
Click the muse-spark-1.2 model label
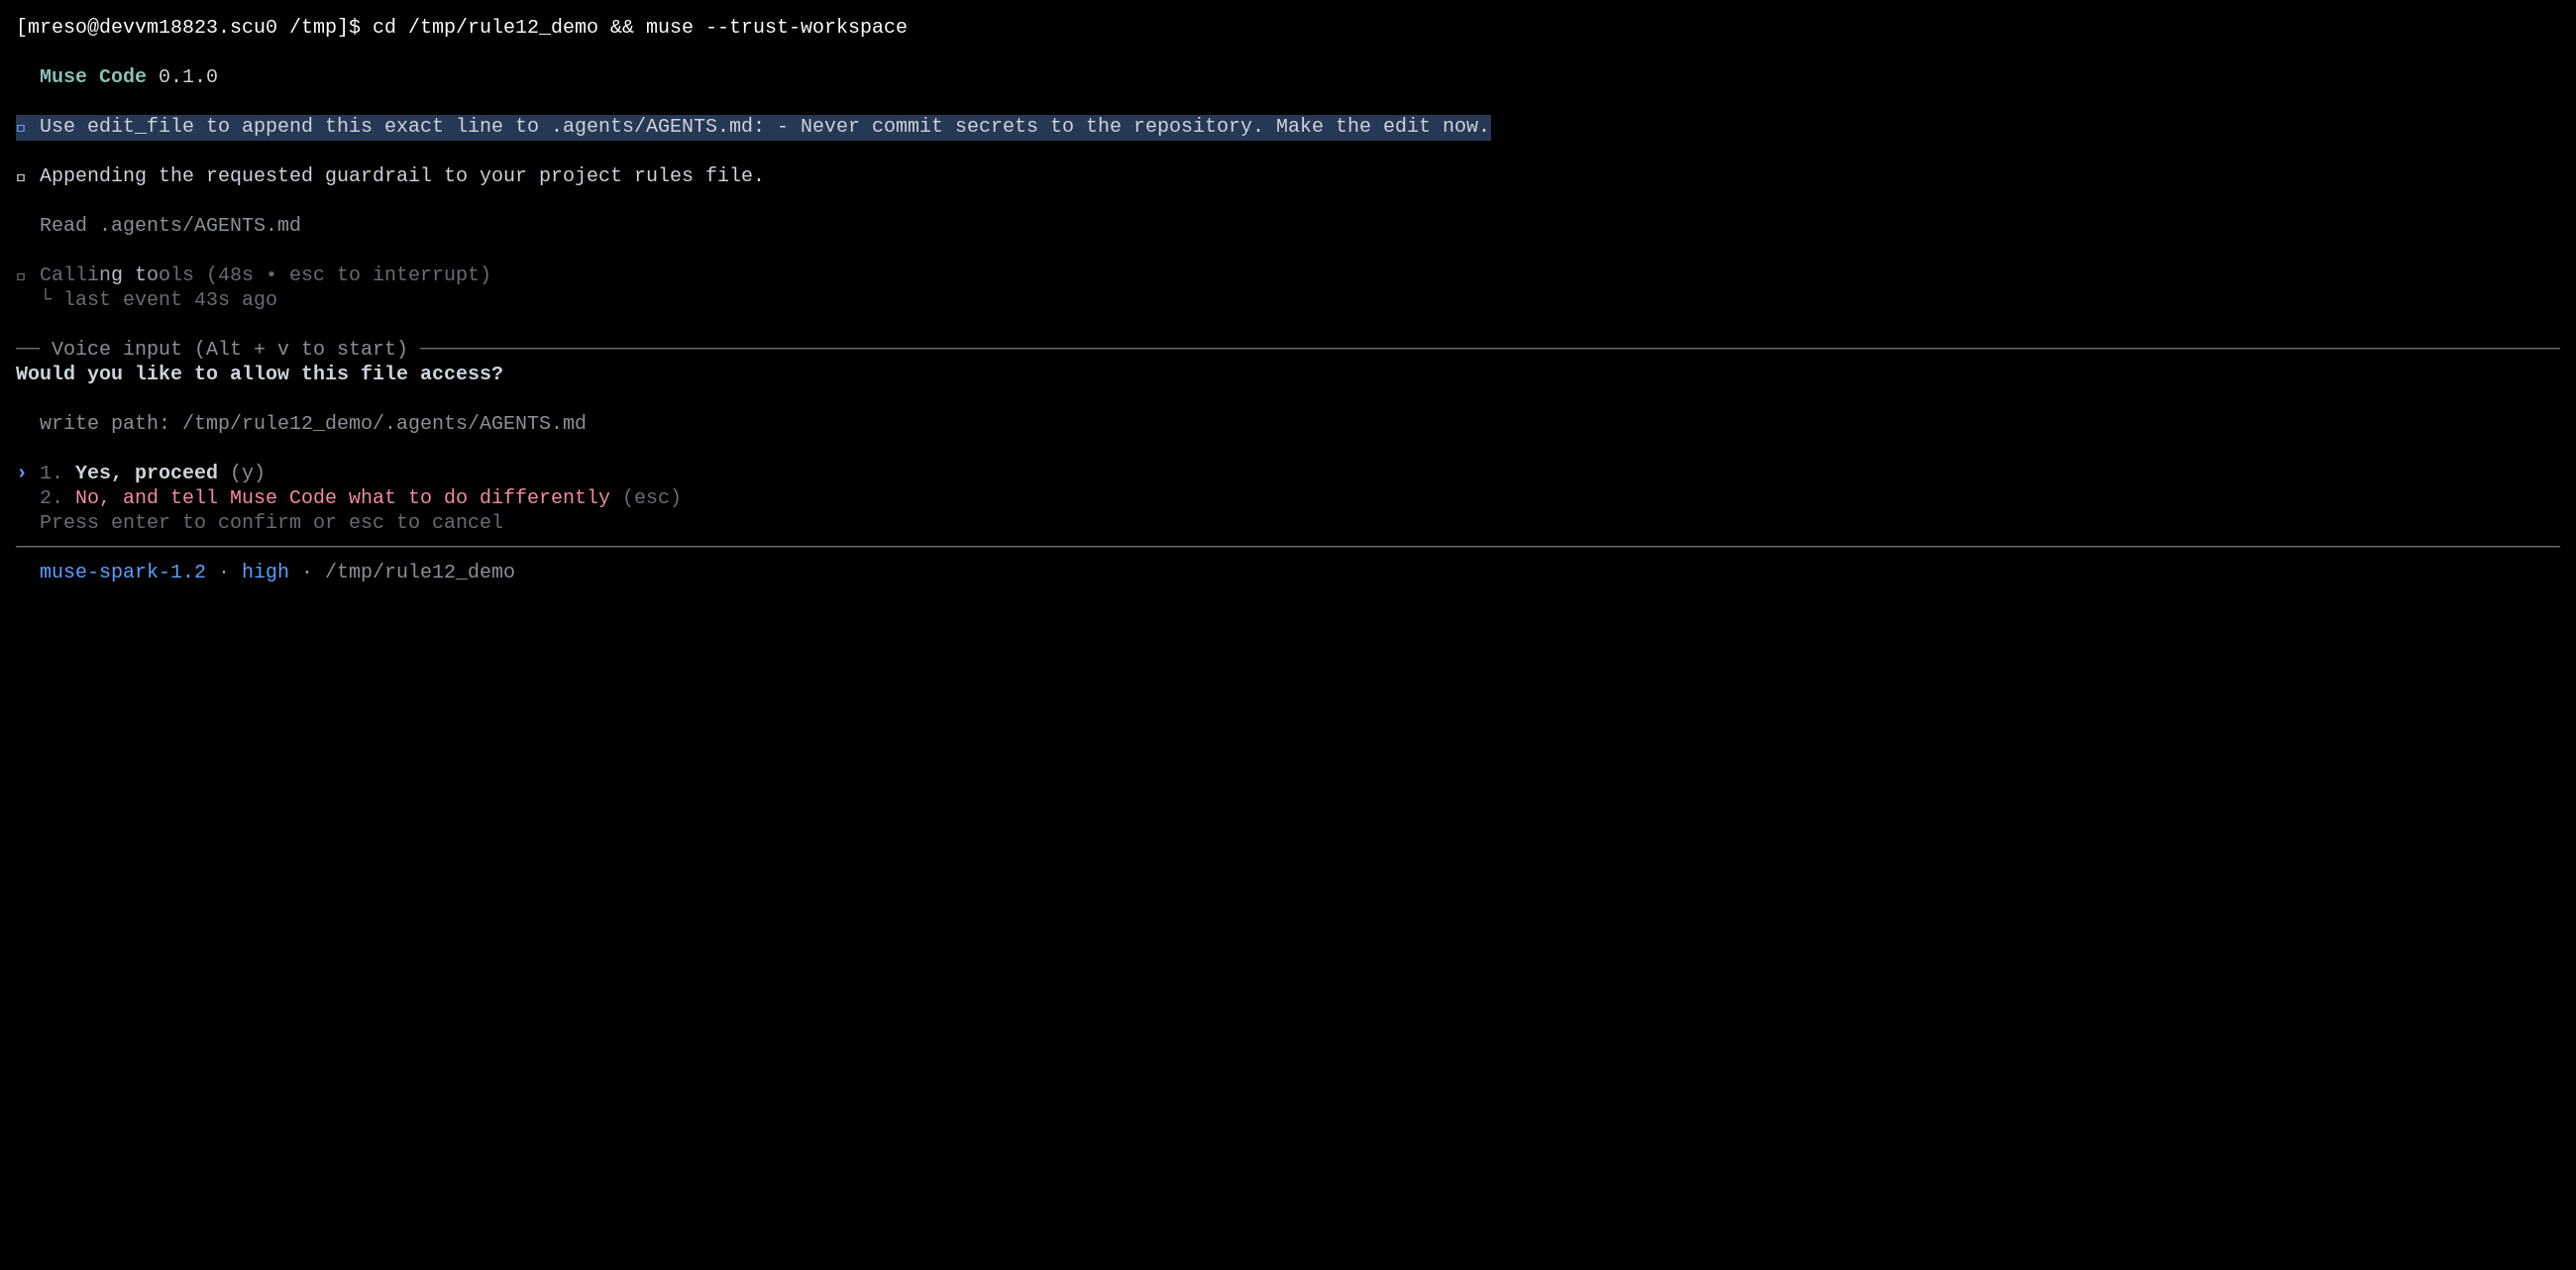[123, 572]
